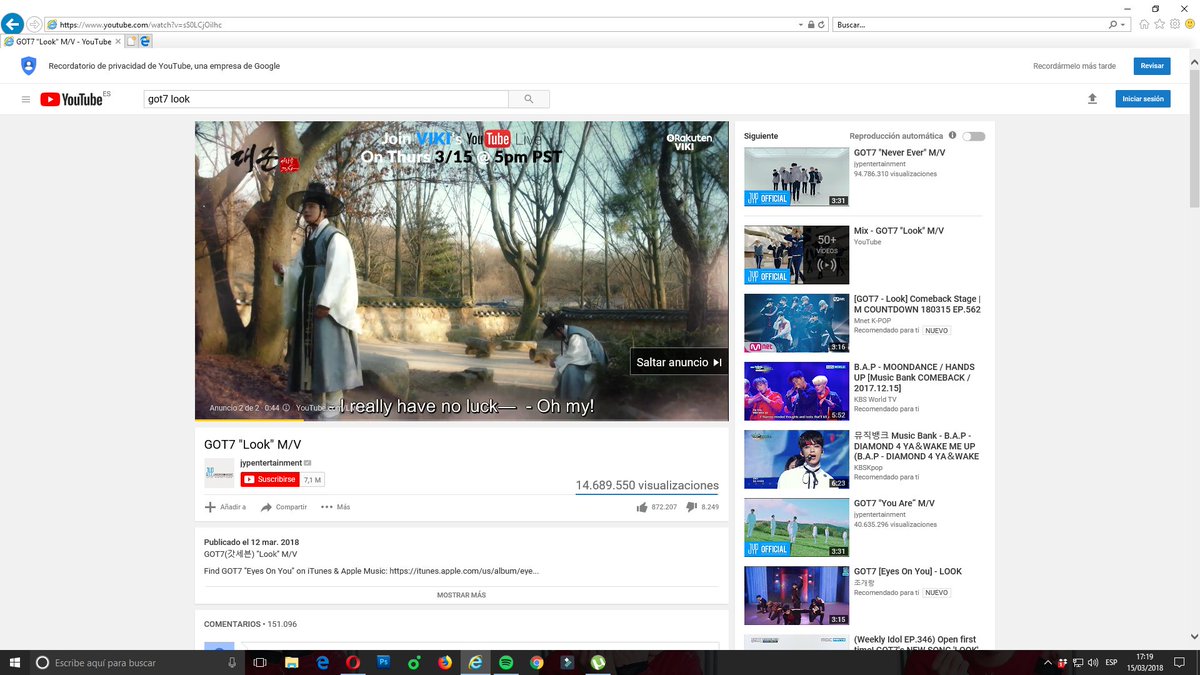Click the upload video arrow icon
This screenshot has width=1200, height=675.
click(1092, 99)
